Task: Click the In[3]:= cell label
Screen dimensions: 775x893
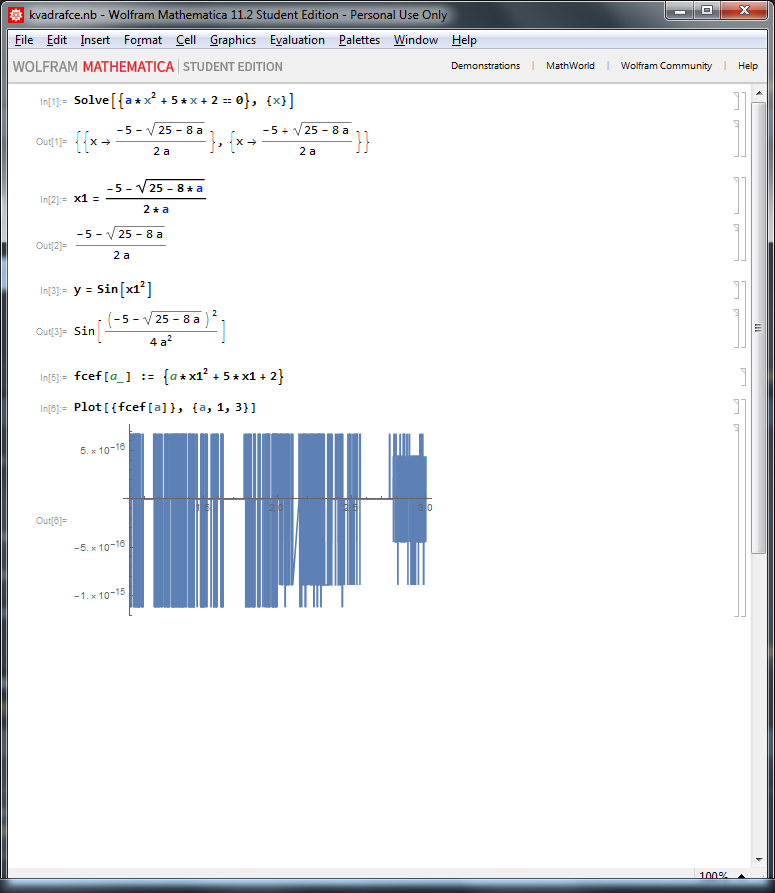Action: [53, 290]
